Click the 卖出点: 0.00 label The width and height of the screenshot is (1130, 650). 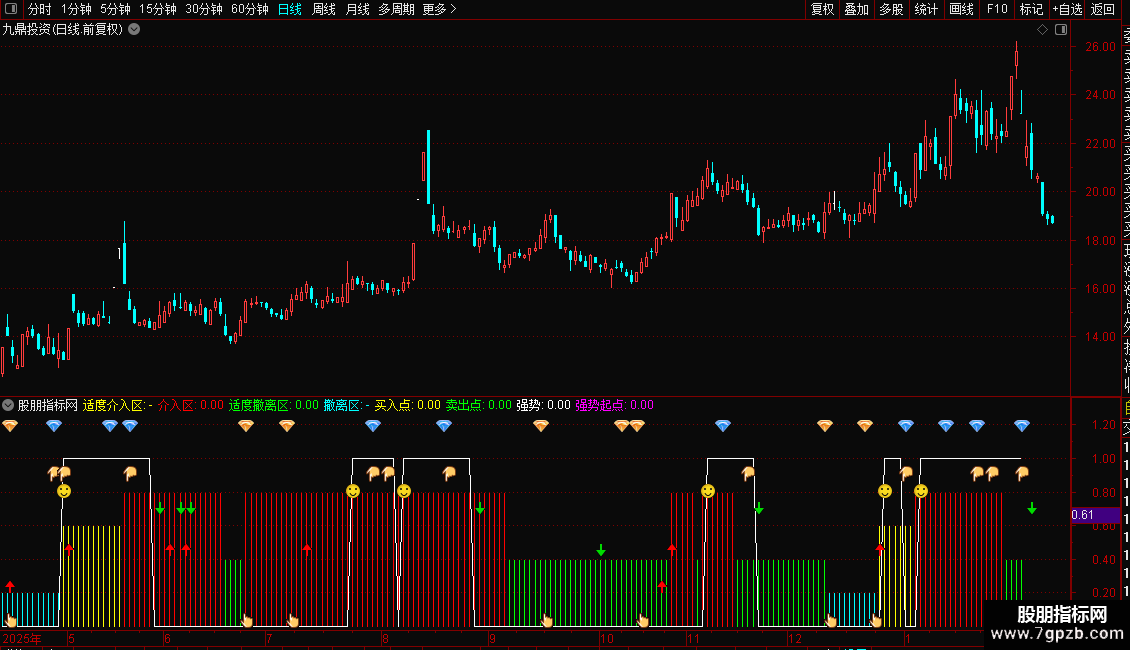tap(479, 405)
